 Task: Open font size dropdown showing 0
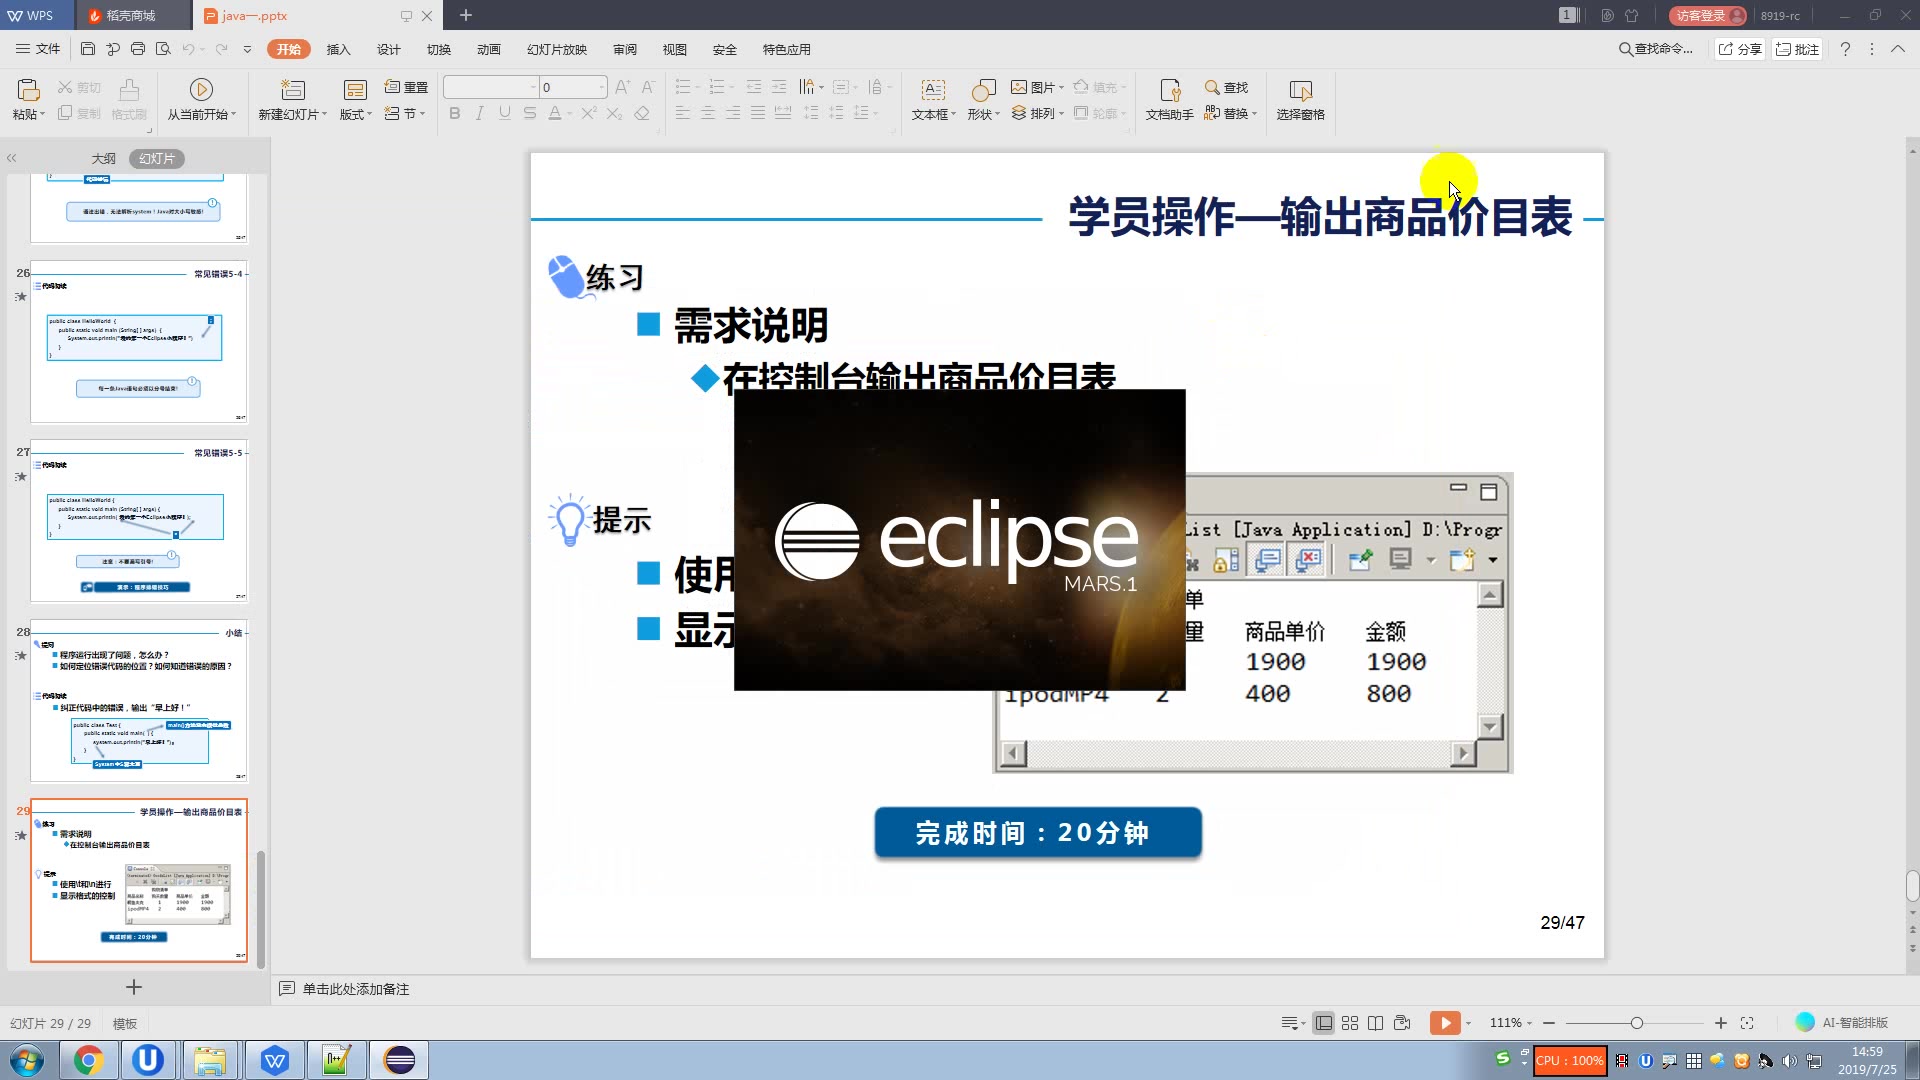click(601, 87)
